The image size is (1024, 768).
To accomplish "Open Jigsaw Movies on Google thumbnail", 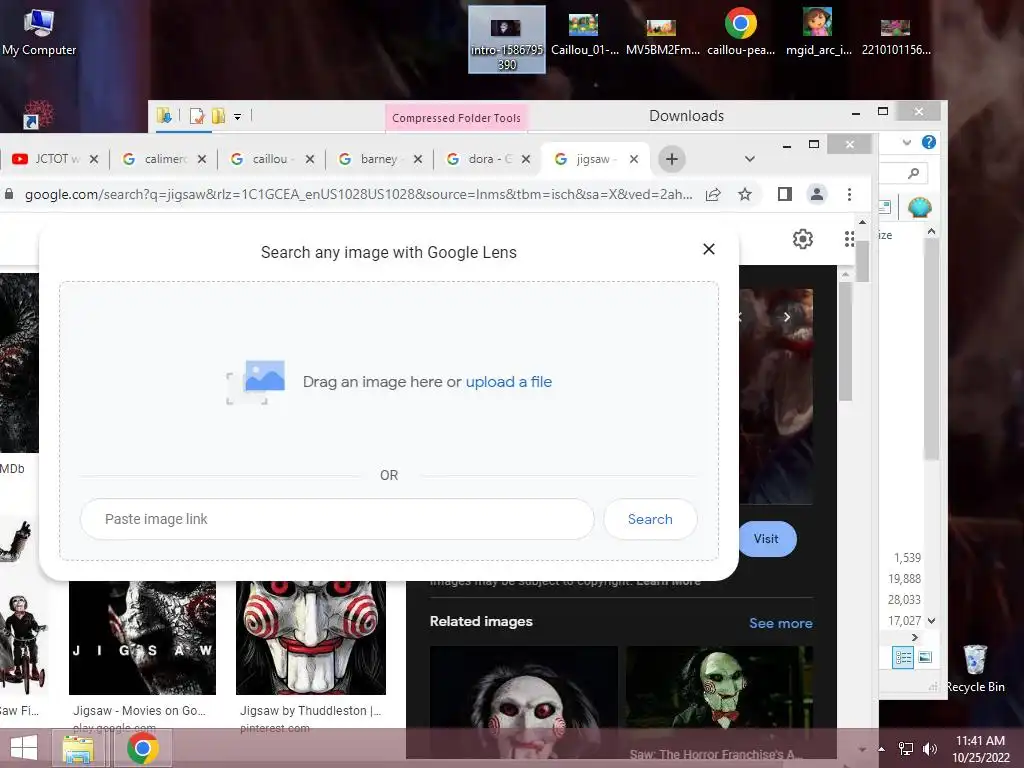I will coord(142,638).
